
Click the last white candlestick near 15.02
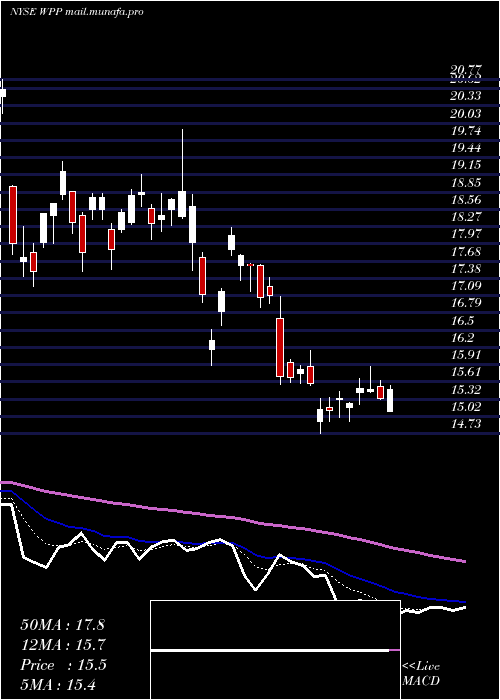tap(390, 398)
